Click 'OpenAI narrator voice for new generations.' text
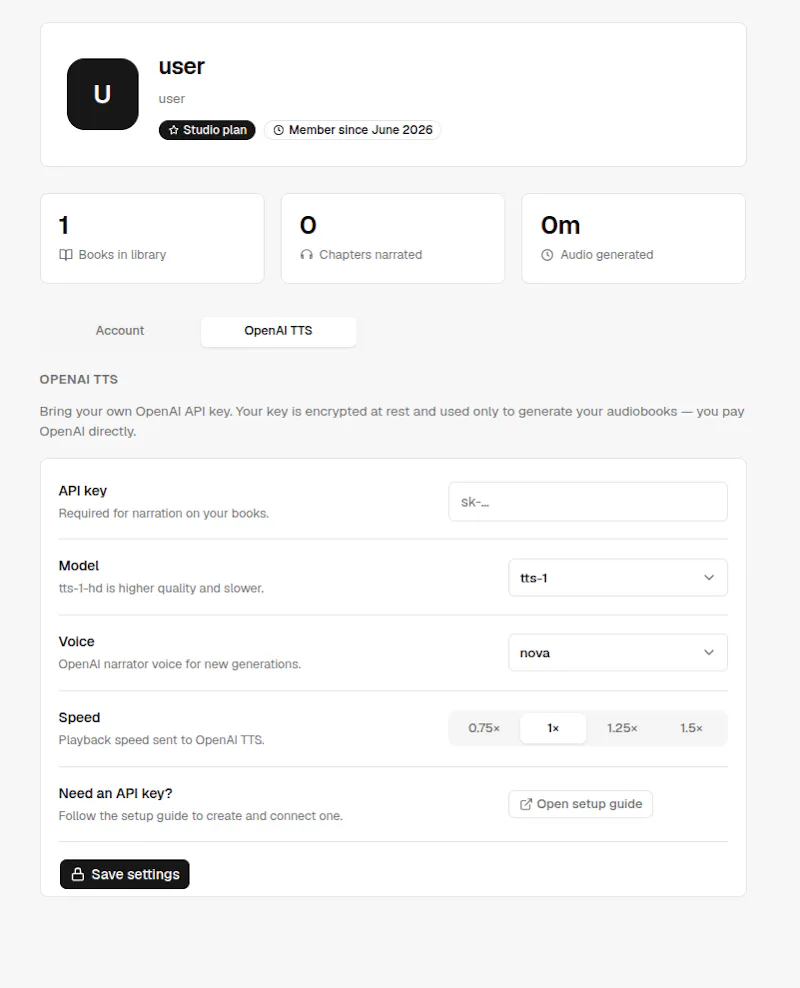Screen dimensions: 800x988 180,664
